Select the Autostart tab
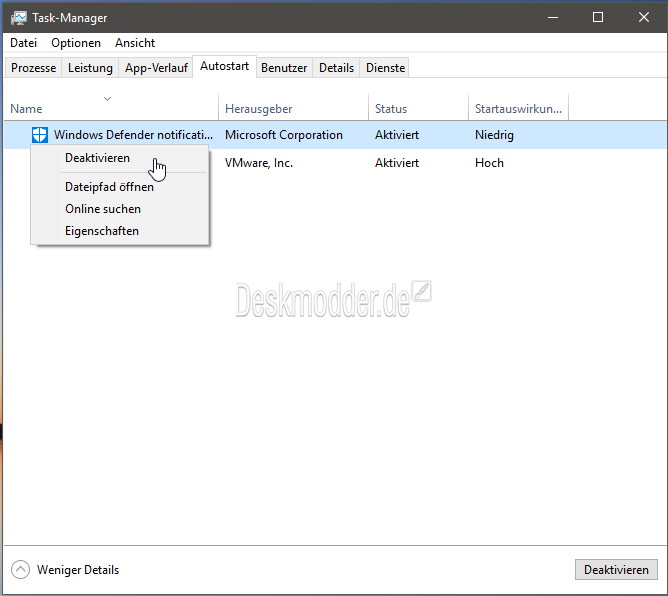 [225, 66]
